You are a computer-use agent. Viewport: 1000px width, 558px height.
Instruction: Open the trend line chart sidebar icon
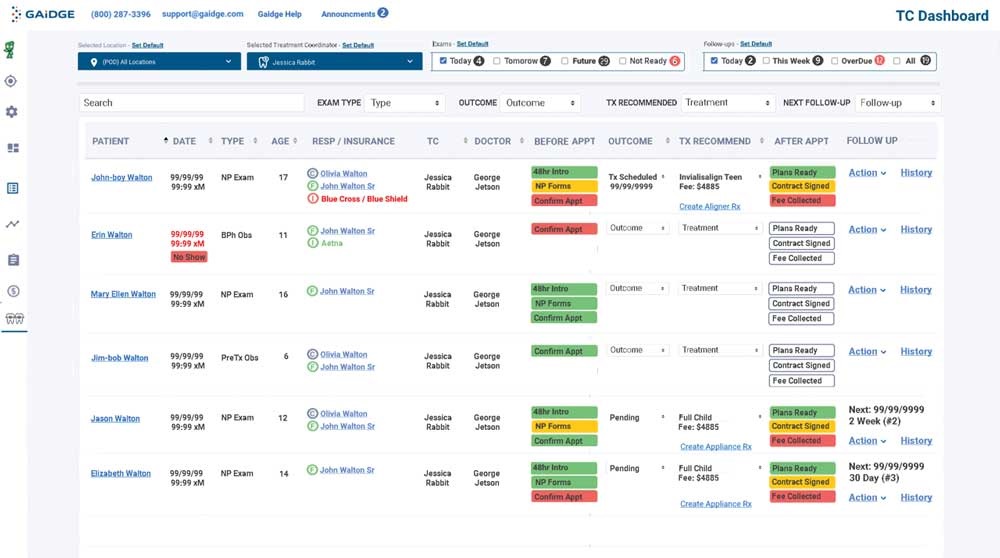[x=13, y=224]
